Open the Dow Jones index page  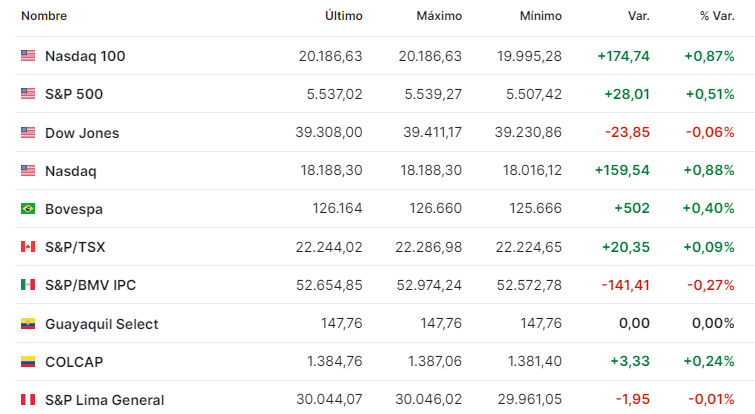click(x=82, y=133)
